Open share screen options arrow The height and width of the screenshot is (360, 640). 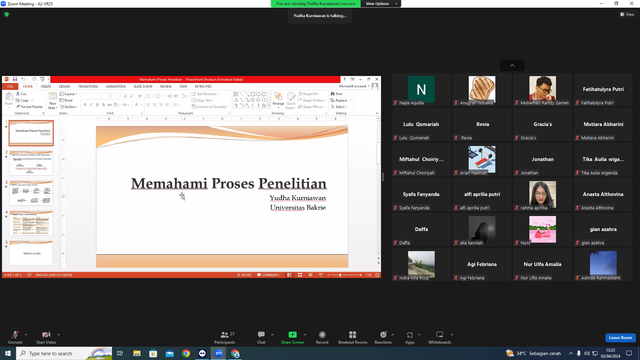point(305,335)
